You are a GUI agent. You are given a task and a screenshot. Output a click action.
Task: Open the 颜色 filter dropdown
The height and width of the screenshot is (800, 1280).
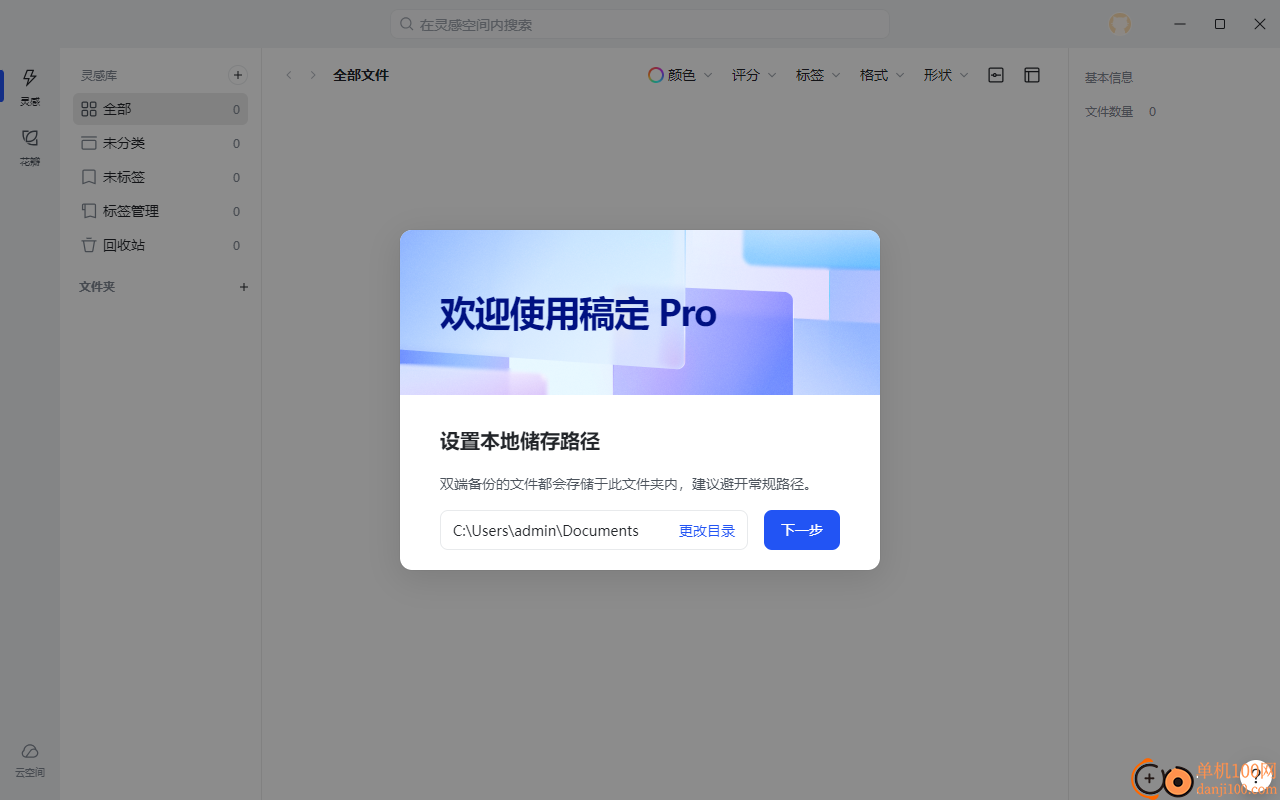click(681, 75)
